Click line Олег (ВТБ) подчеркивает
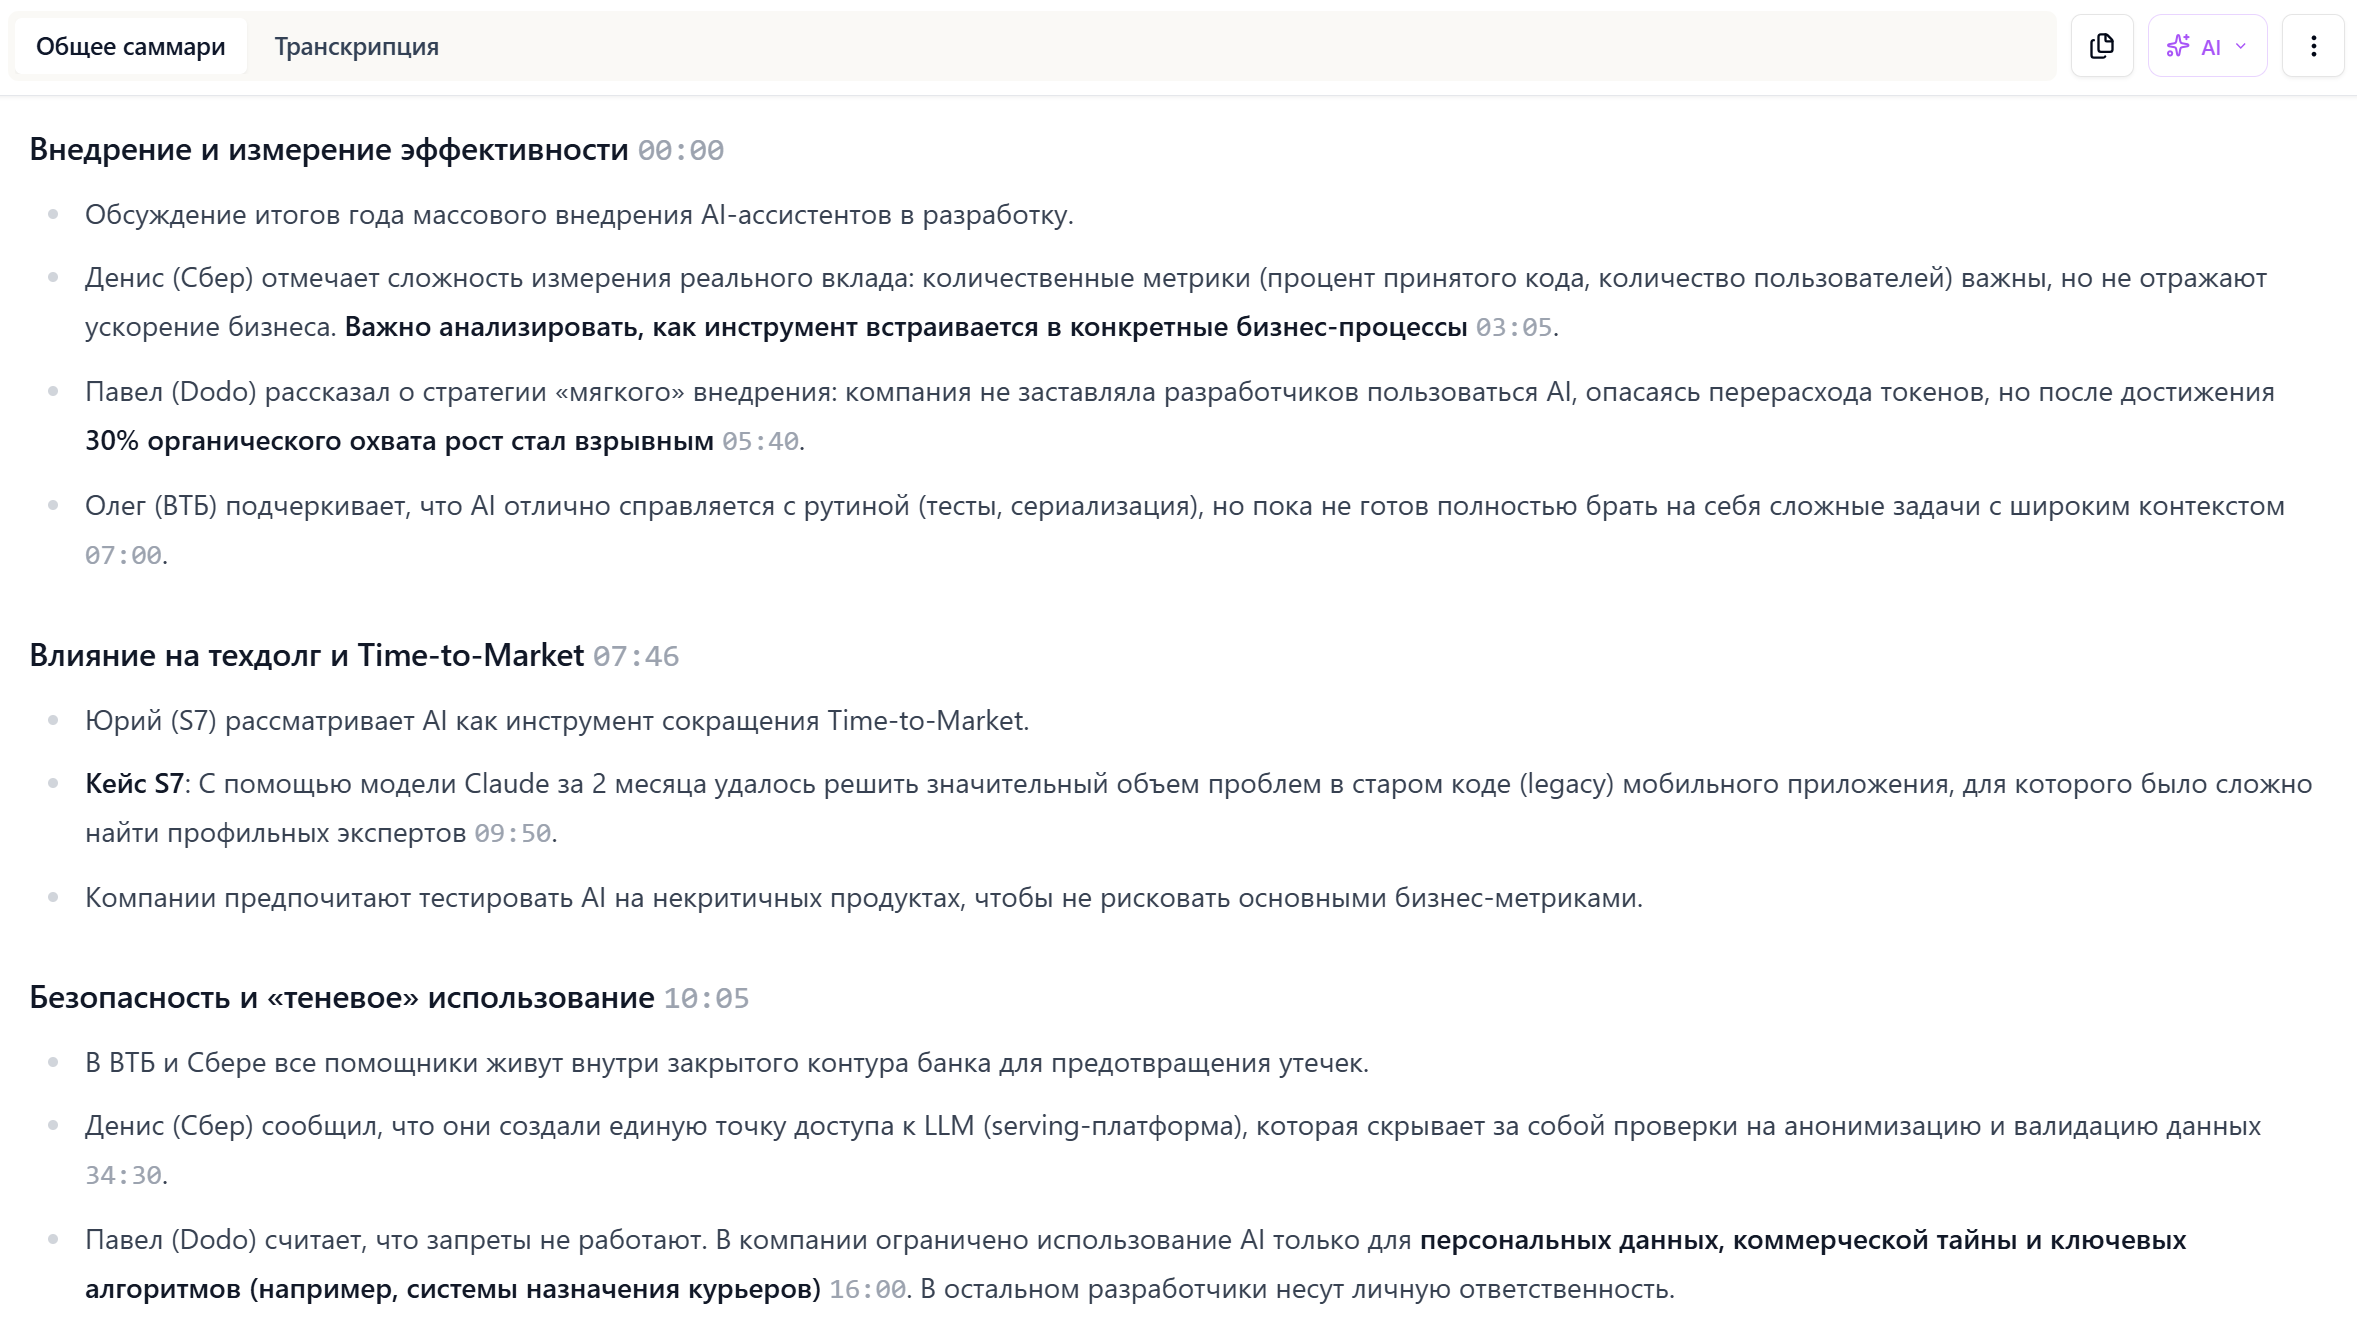The image size is (2357, 1321). pyautogui.click(x=1185, y=531)
